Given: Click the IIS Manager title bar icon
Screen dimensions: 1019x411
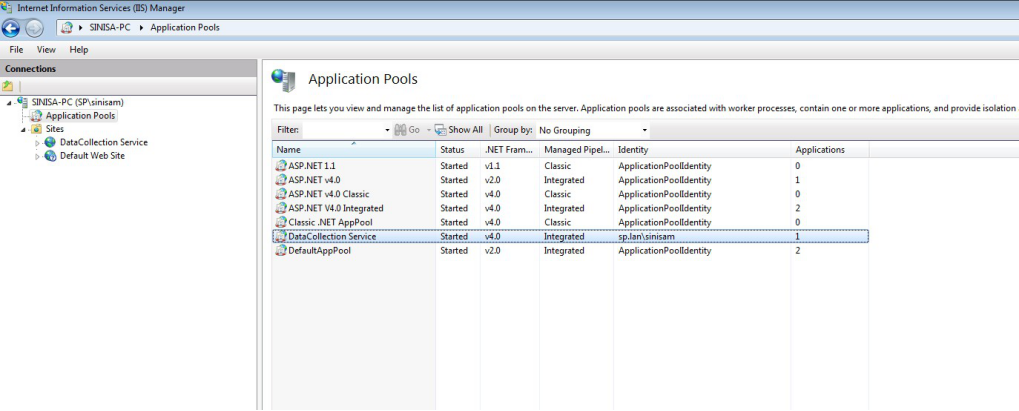Looking at the screenshot, I should pos(7,8).
